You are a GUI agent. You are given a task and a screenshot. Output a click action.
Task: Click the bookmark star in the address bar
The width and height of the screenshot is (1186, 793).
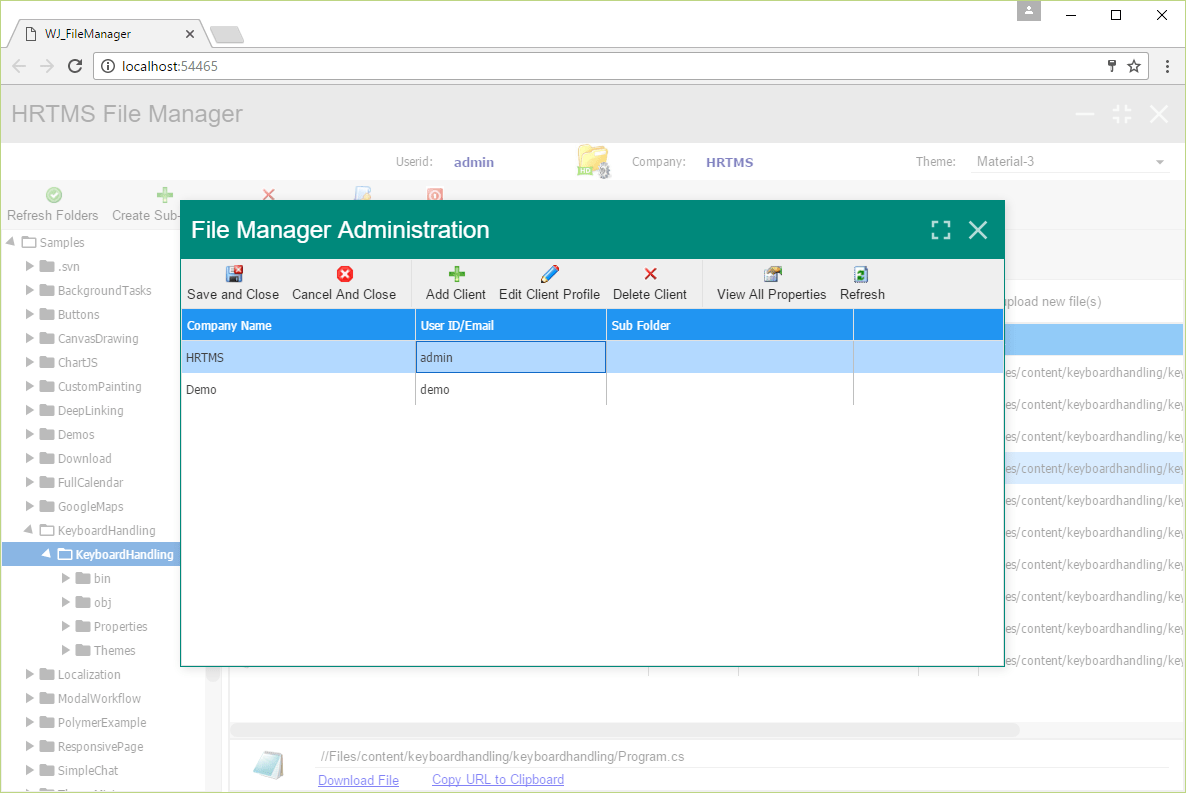pyautogui.click(x=1135, y=65)
